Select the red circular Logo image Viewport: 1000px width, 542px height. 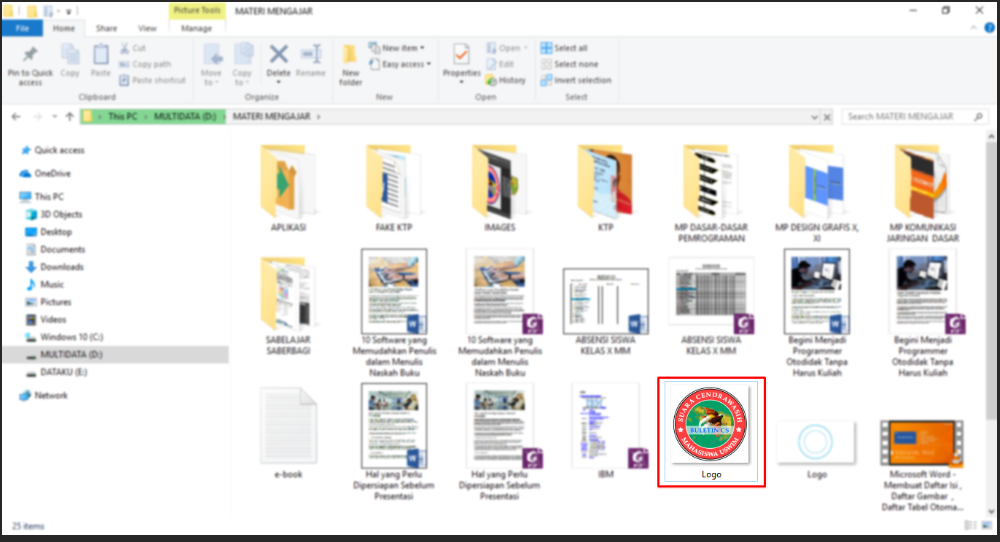(711, 432)
